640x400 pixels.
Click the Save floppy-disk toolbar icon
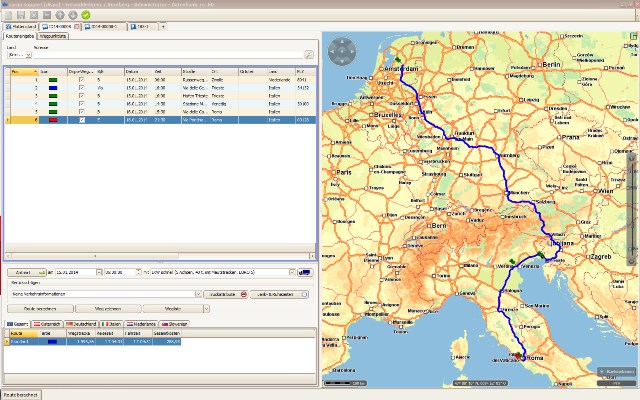coord(21,16)
